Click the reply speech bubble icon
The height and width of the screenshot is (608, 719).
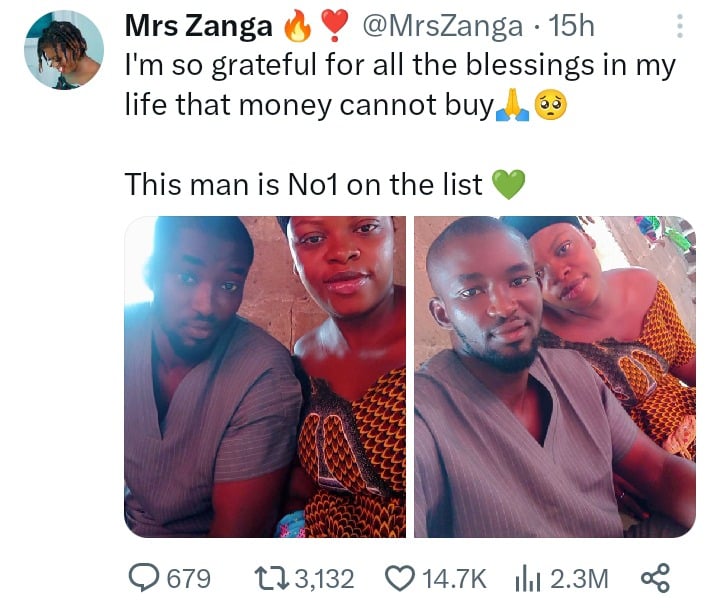145,577
